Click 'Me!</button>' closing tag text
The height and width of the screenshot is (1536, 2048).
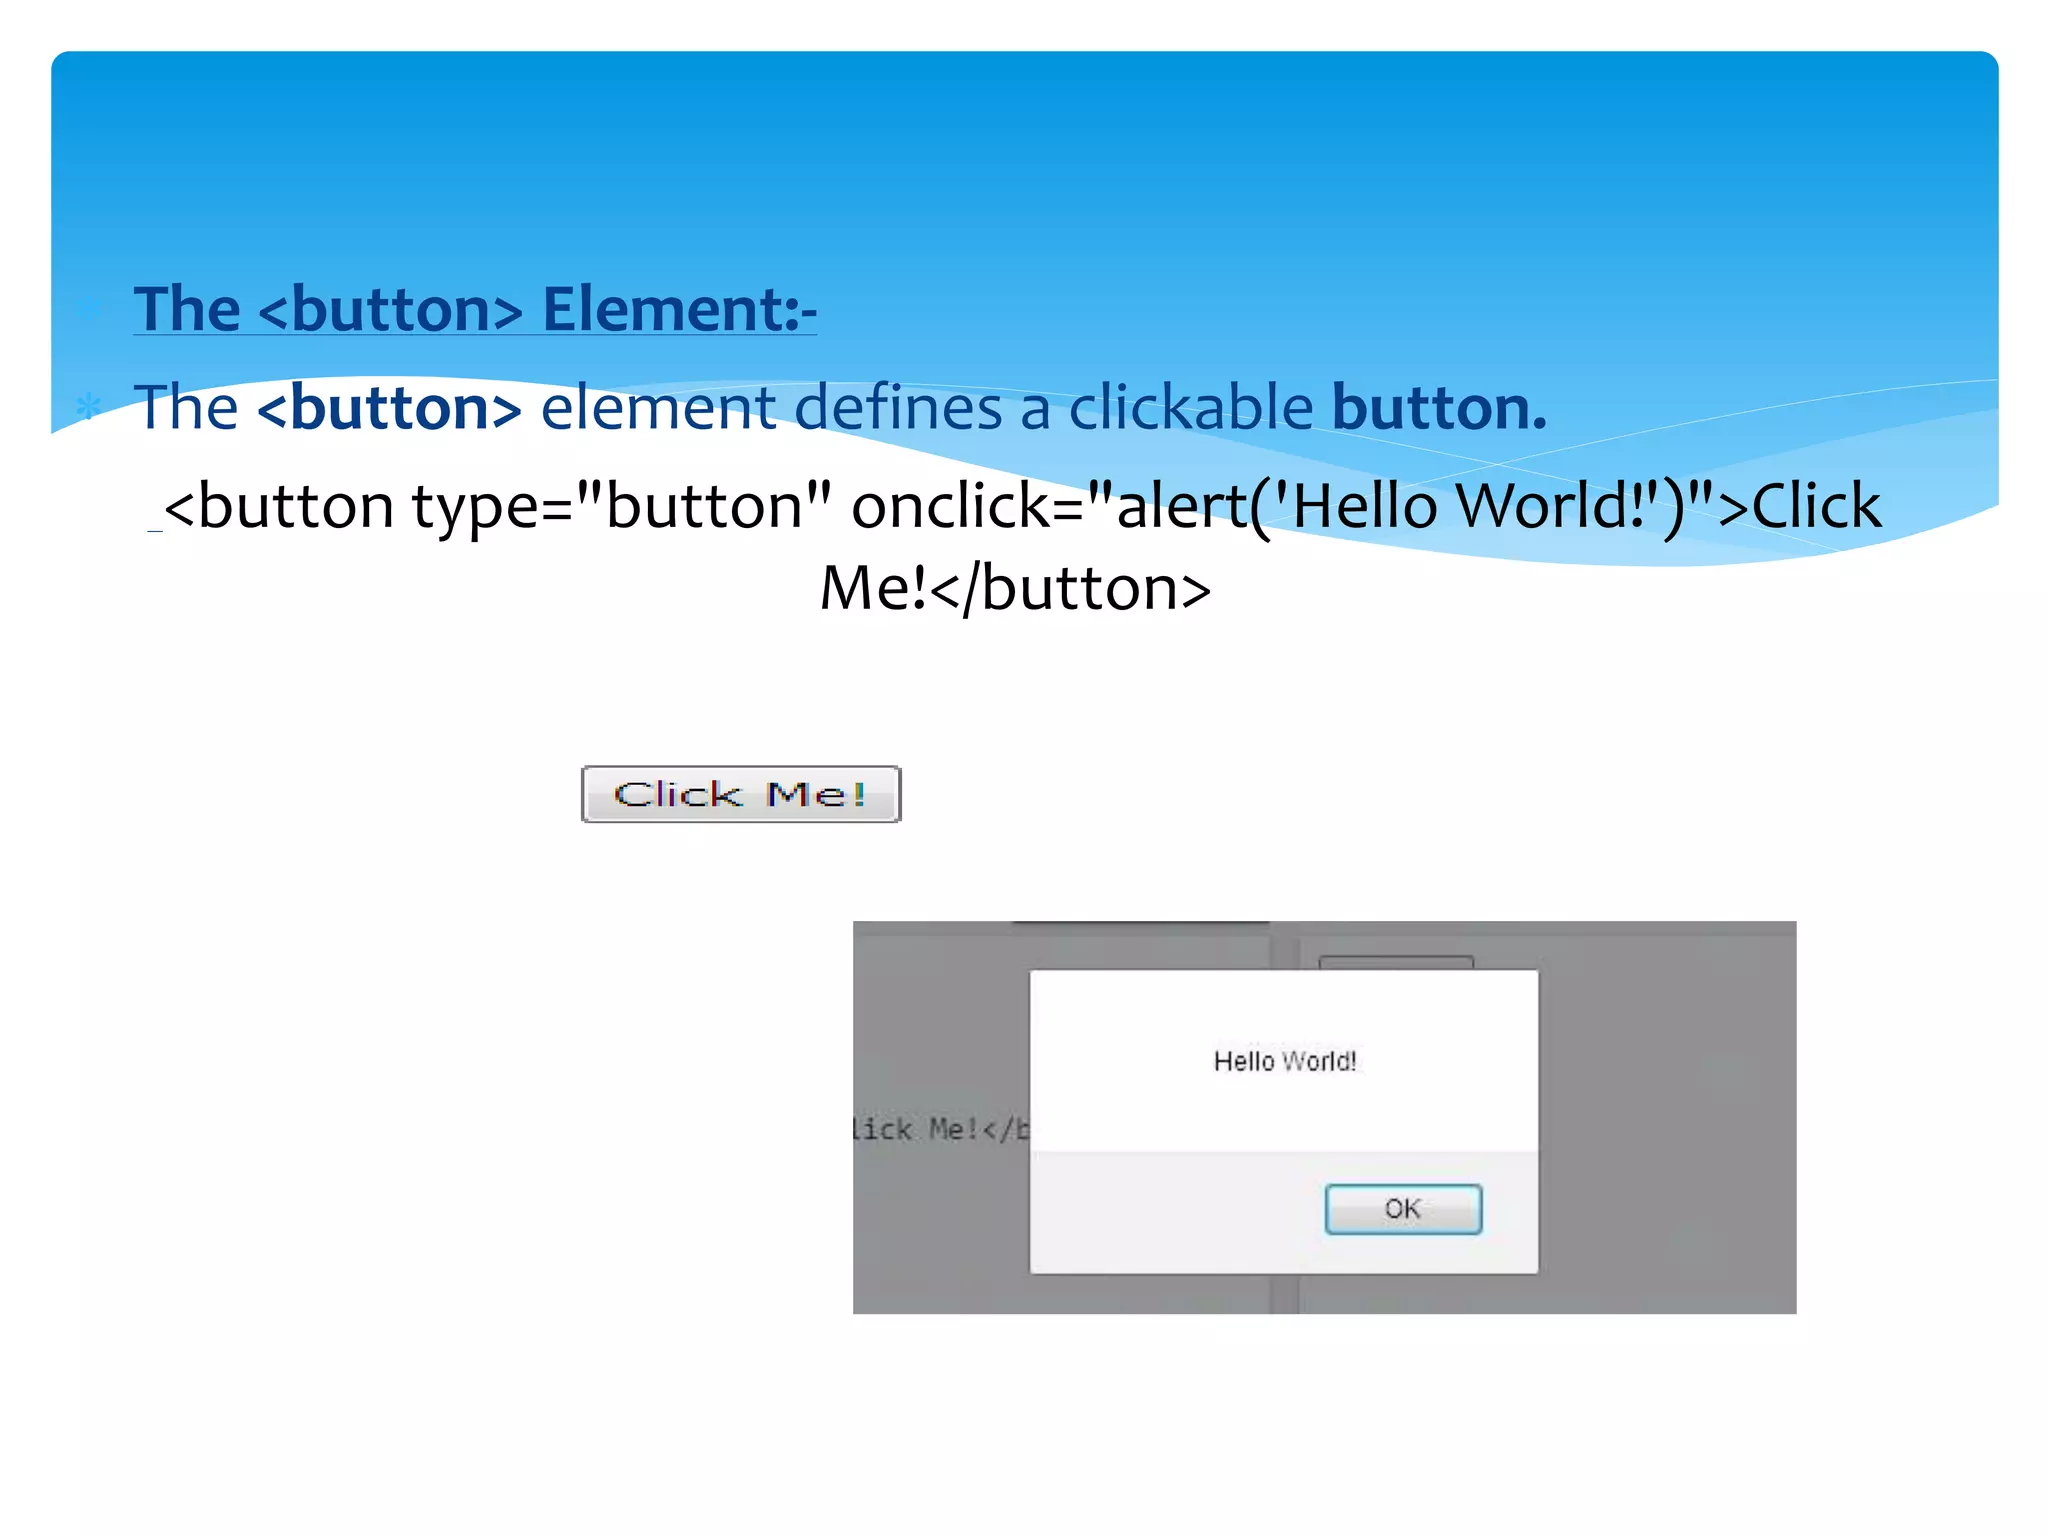[x=1015, y=587]
